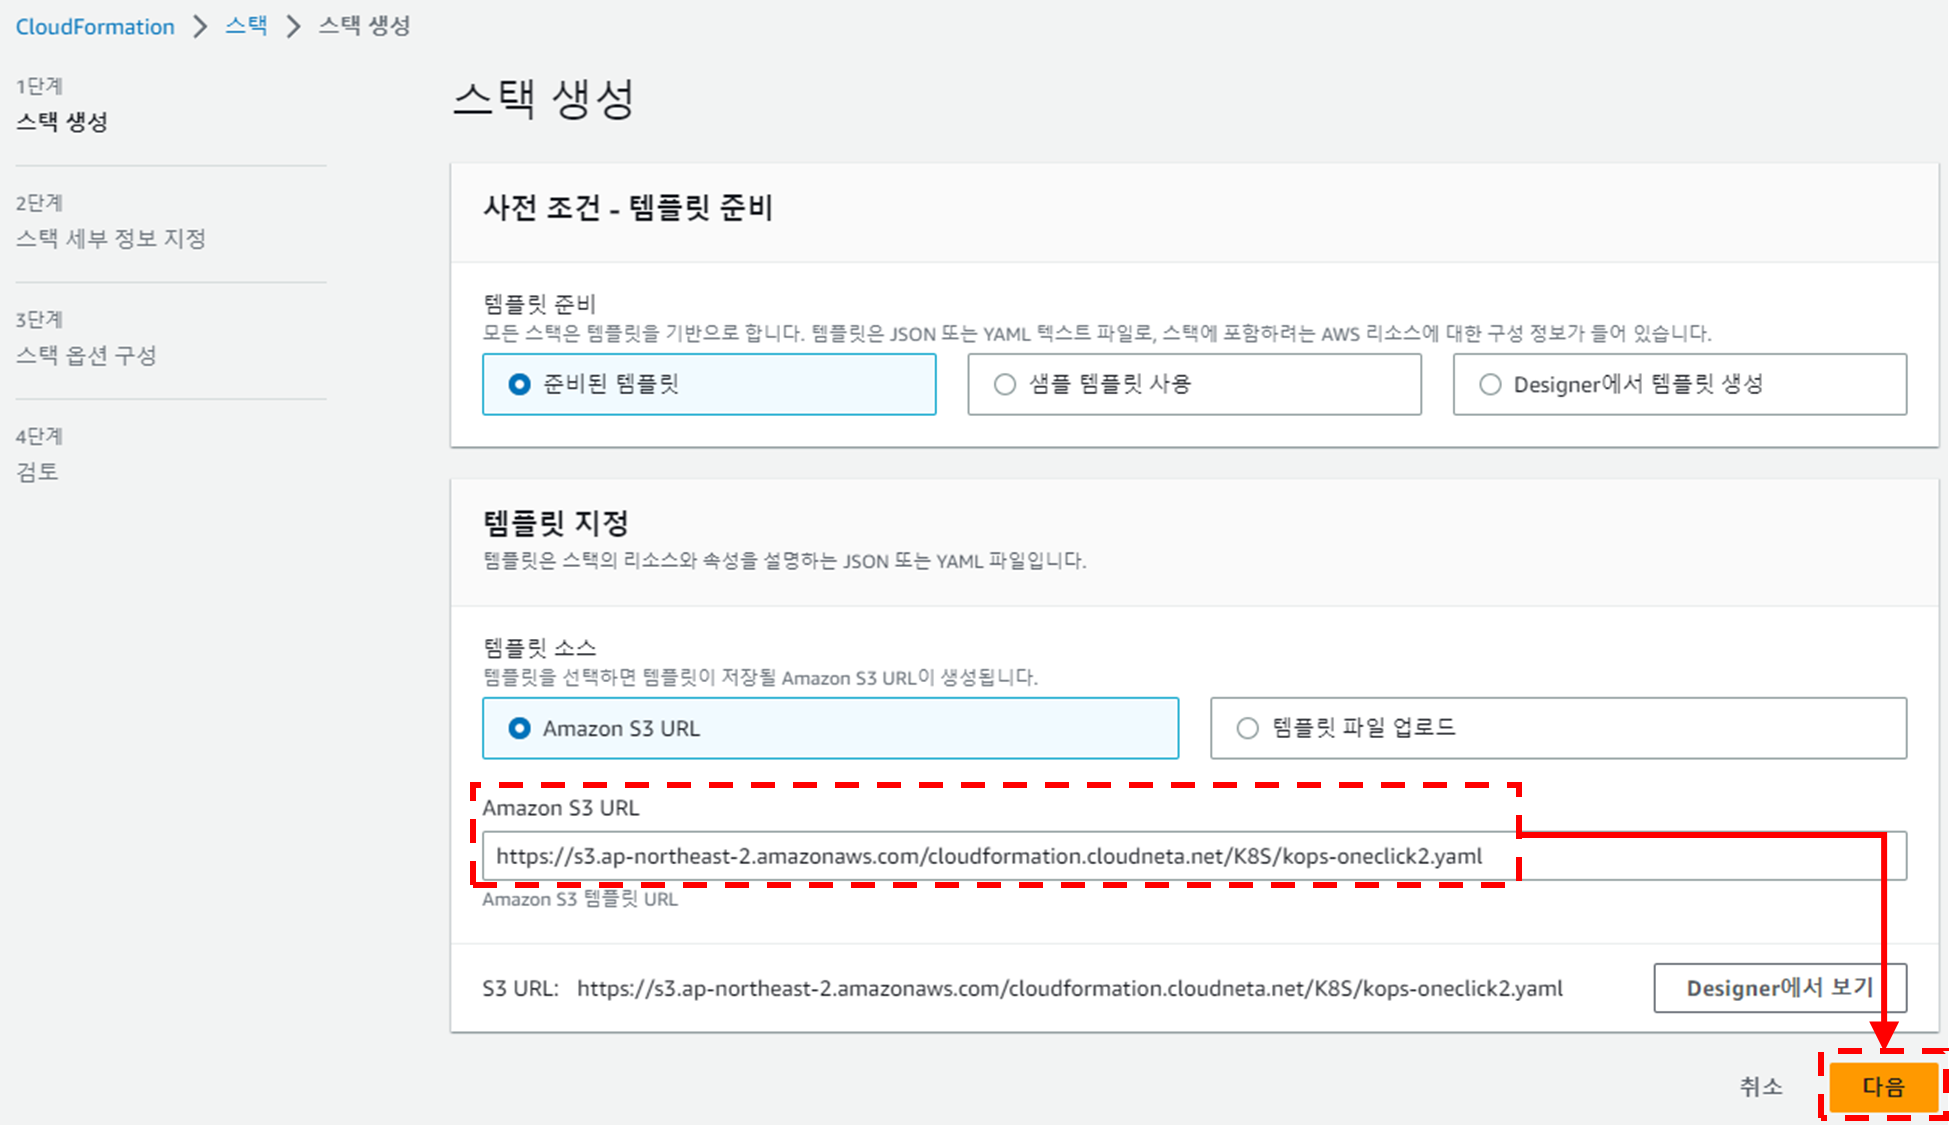This screenshot has height=1125, width=1949.
Task: Click the 템플릿 지정 section header
Action: point(556,523)
